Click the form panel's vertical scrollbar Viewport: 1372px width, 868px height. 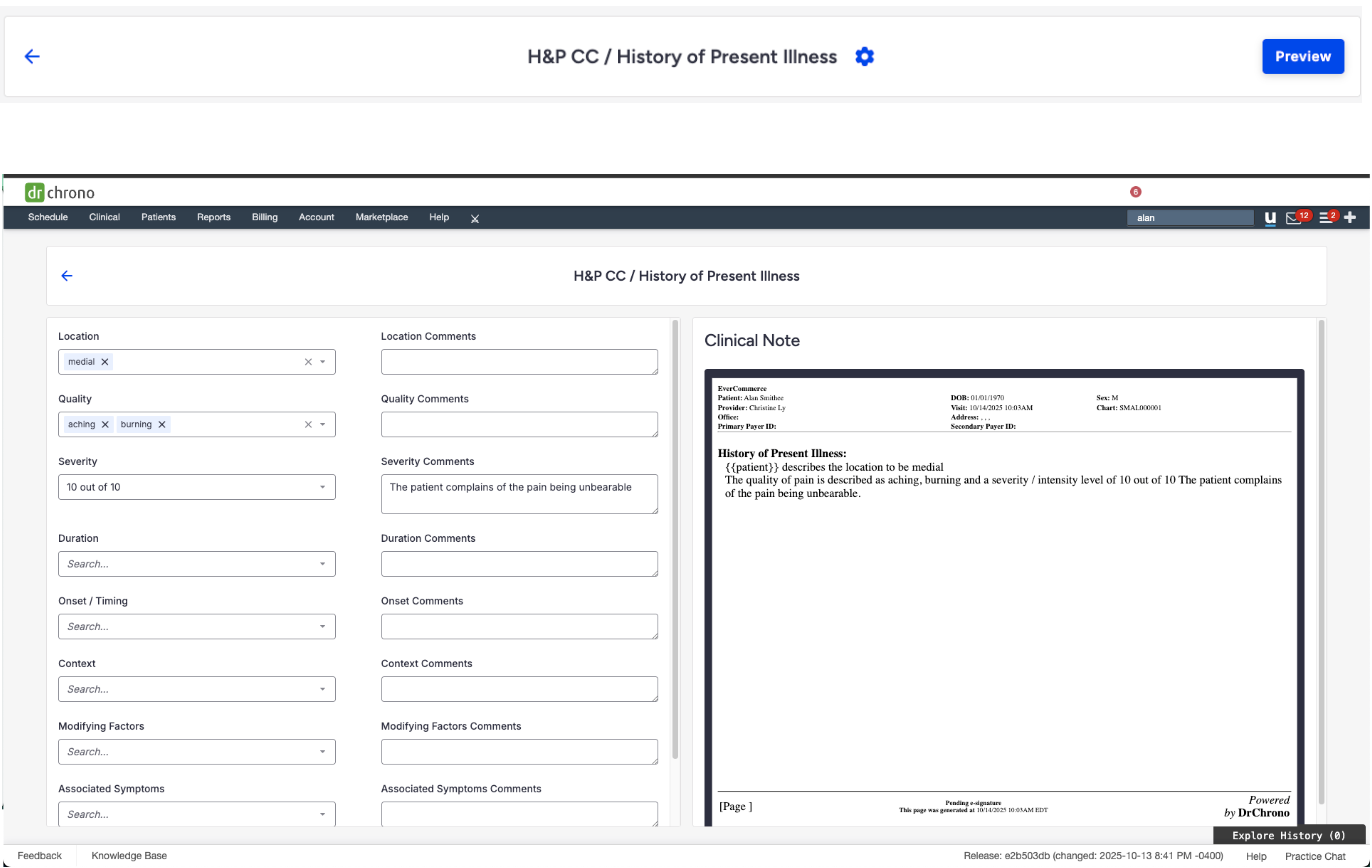coord(675,540)
